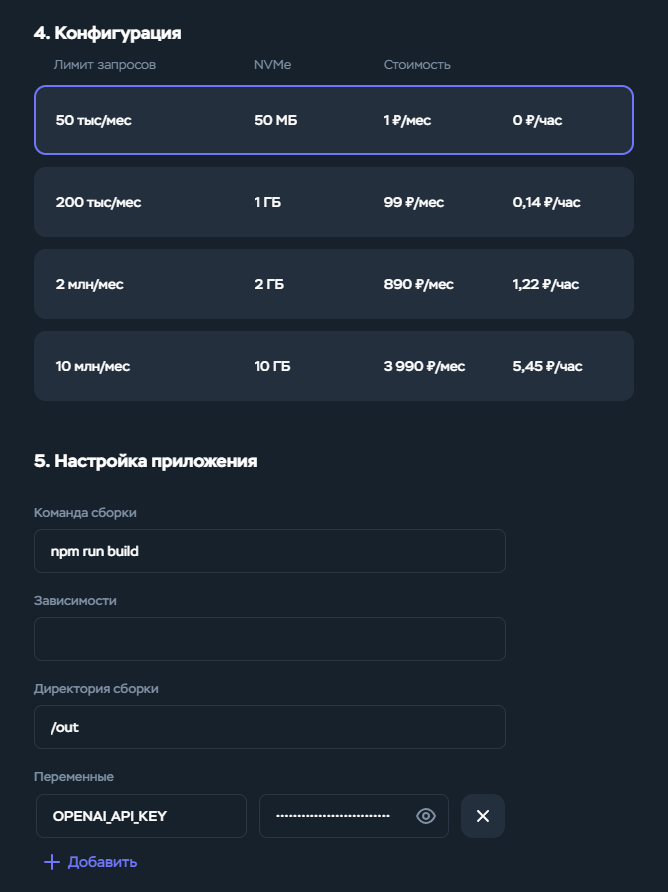Reveal the hidden OPENAI_API_KEY value with eye icon

point(426,816)
